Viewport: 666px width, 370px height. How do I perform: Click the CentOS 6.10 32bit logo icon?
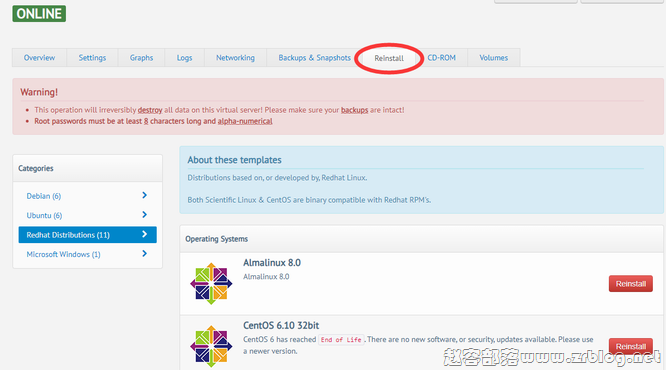[211, 346]
